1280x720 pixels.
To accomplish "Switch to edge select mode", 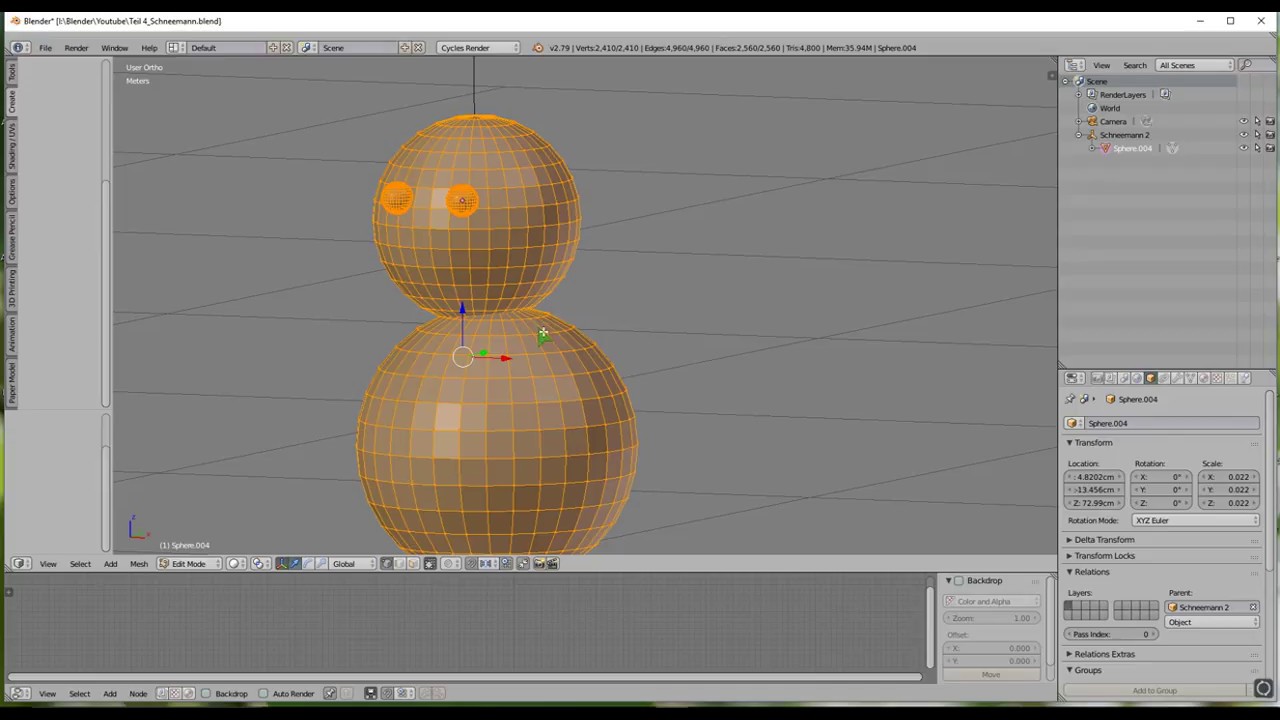I will point(400,564).
